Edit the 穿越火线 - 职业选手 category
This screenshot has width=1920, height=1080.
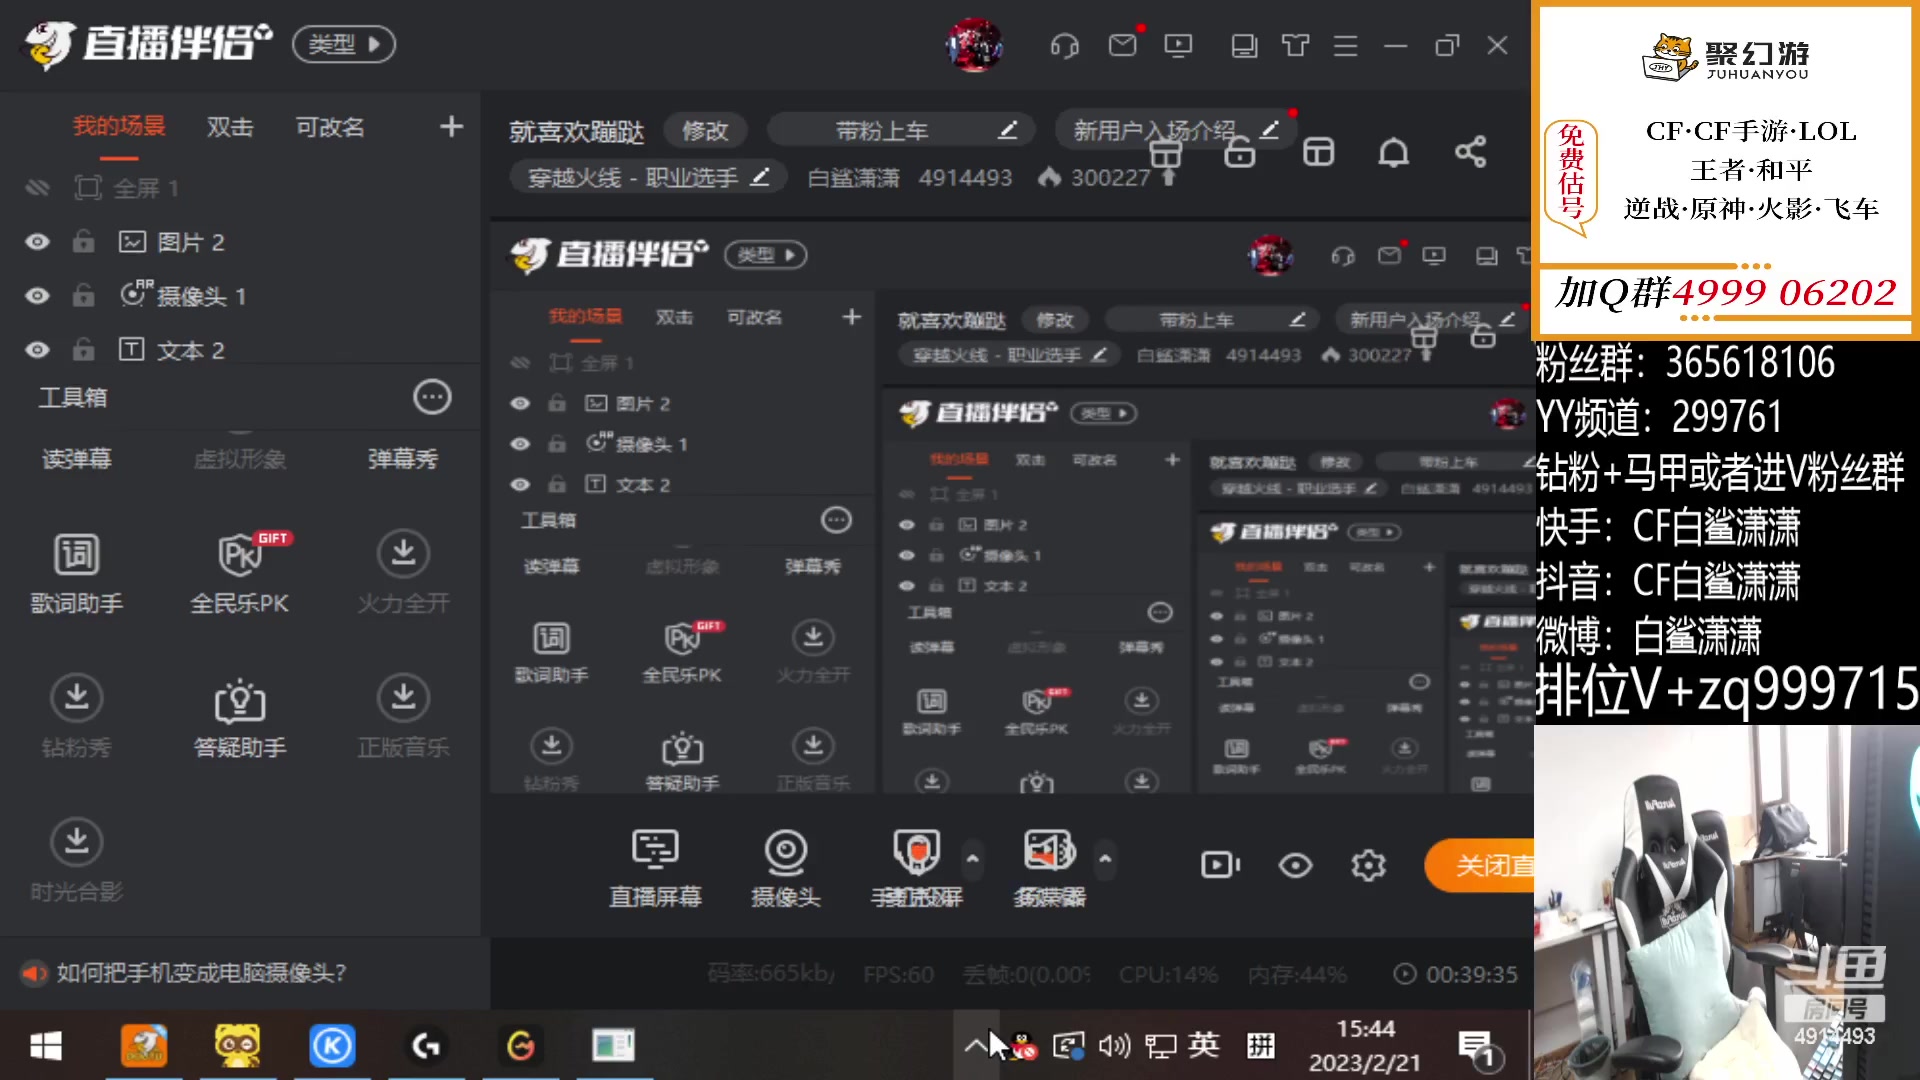pos(648,178)
